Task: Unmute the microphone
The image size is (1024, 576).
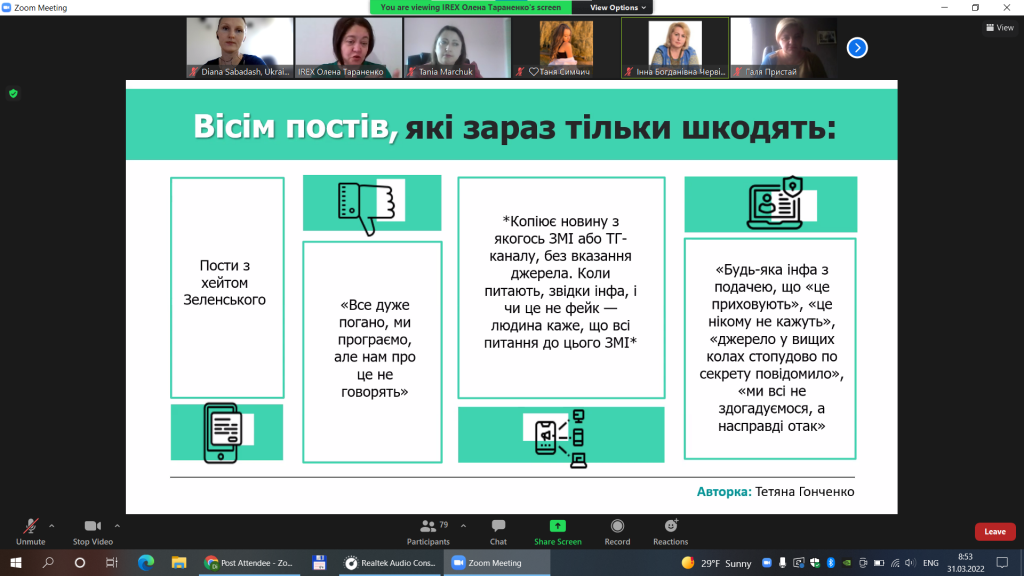Action: [x=30, y=532]
